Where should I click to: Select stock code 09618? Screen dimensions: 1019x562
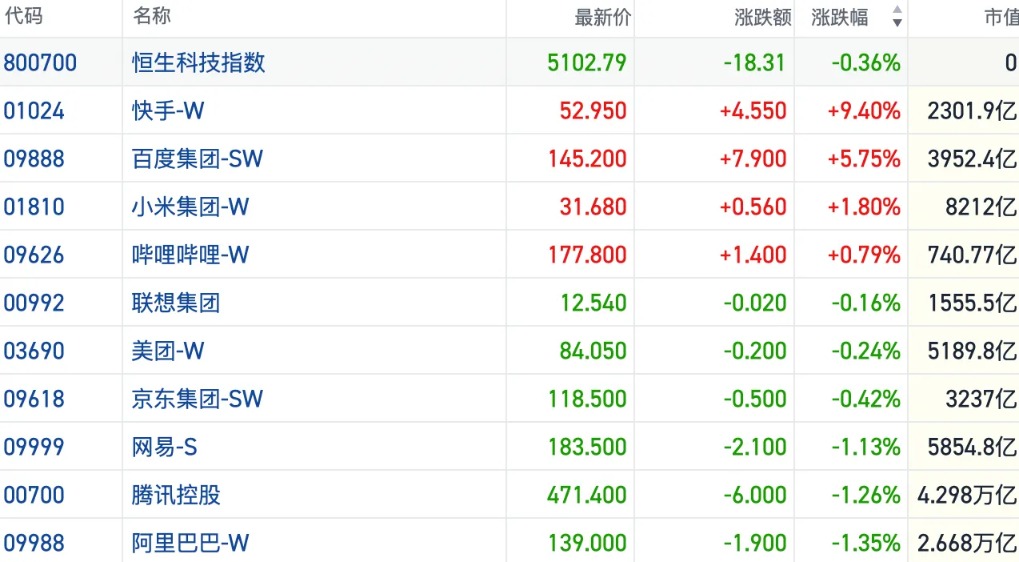pos(34,400)
